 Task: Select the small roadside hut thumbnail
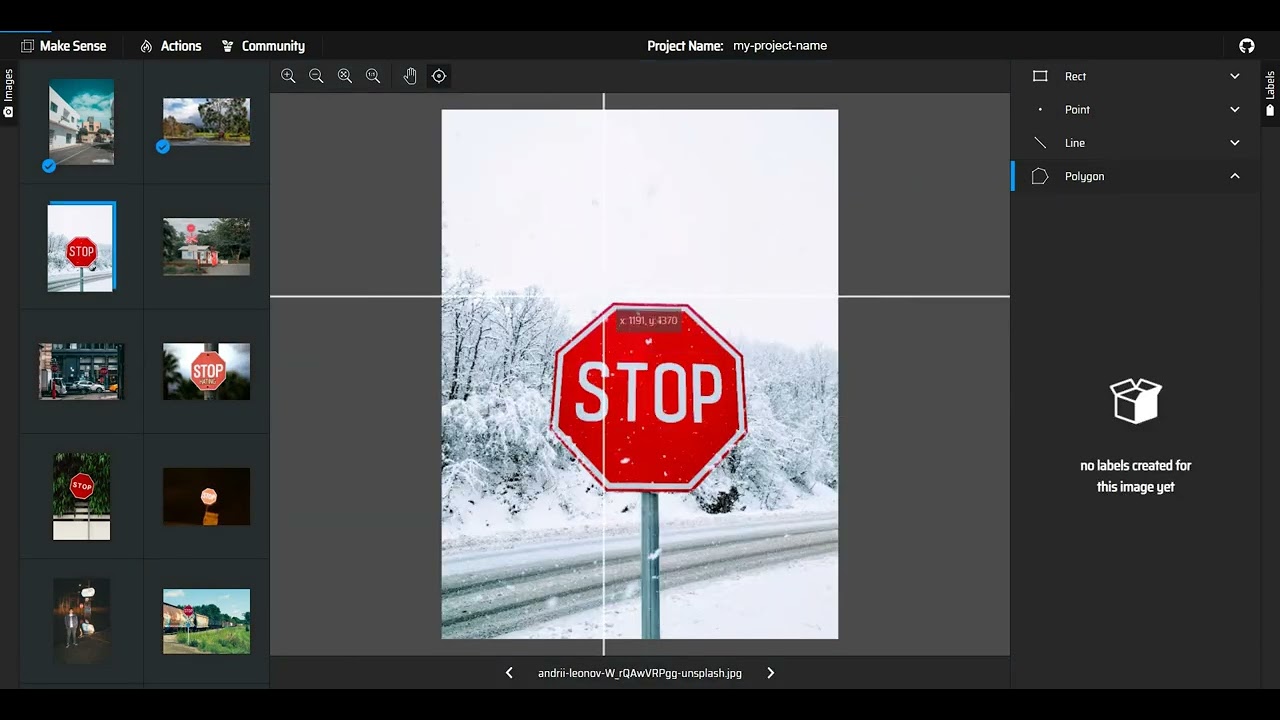click(206, 247)
